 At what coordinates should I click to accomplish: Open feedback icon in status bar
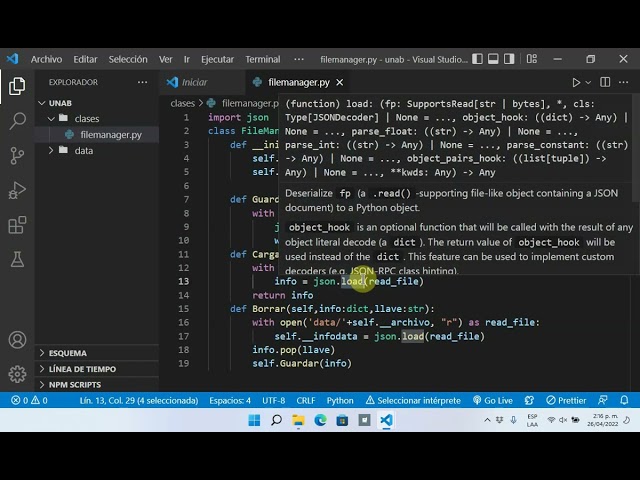[603, 400]
